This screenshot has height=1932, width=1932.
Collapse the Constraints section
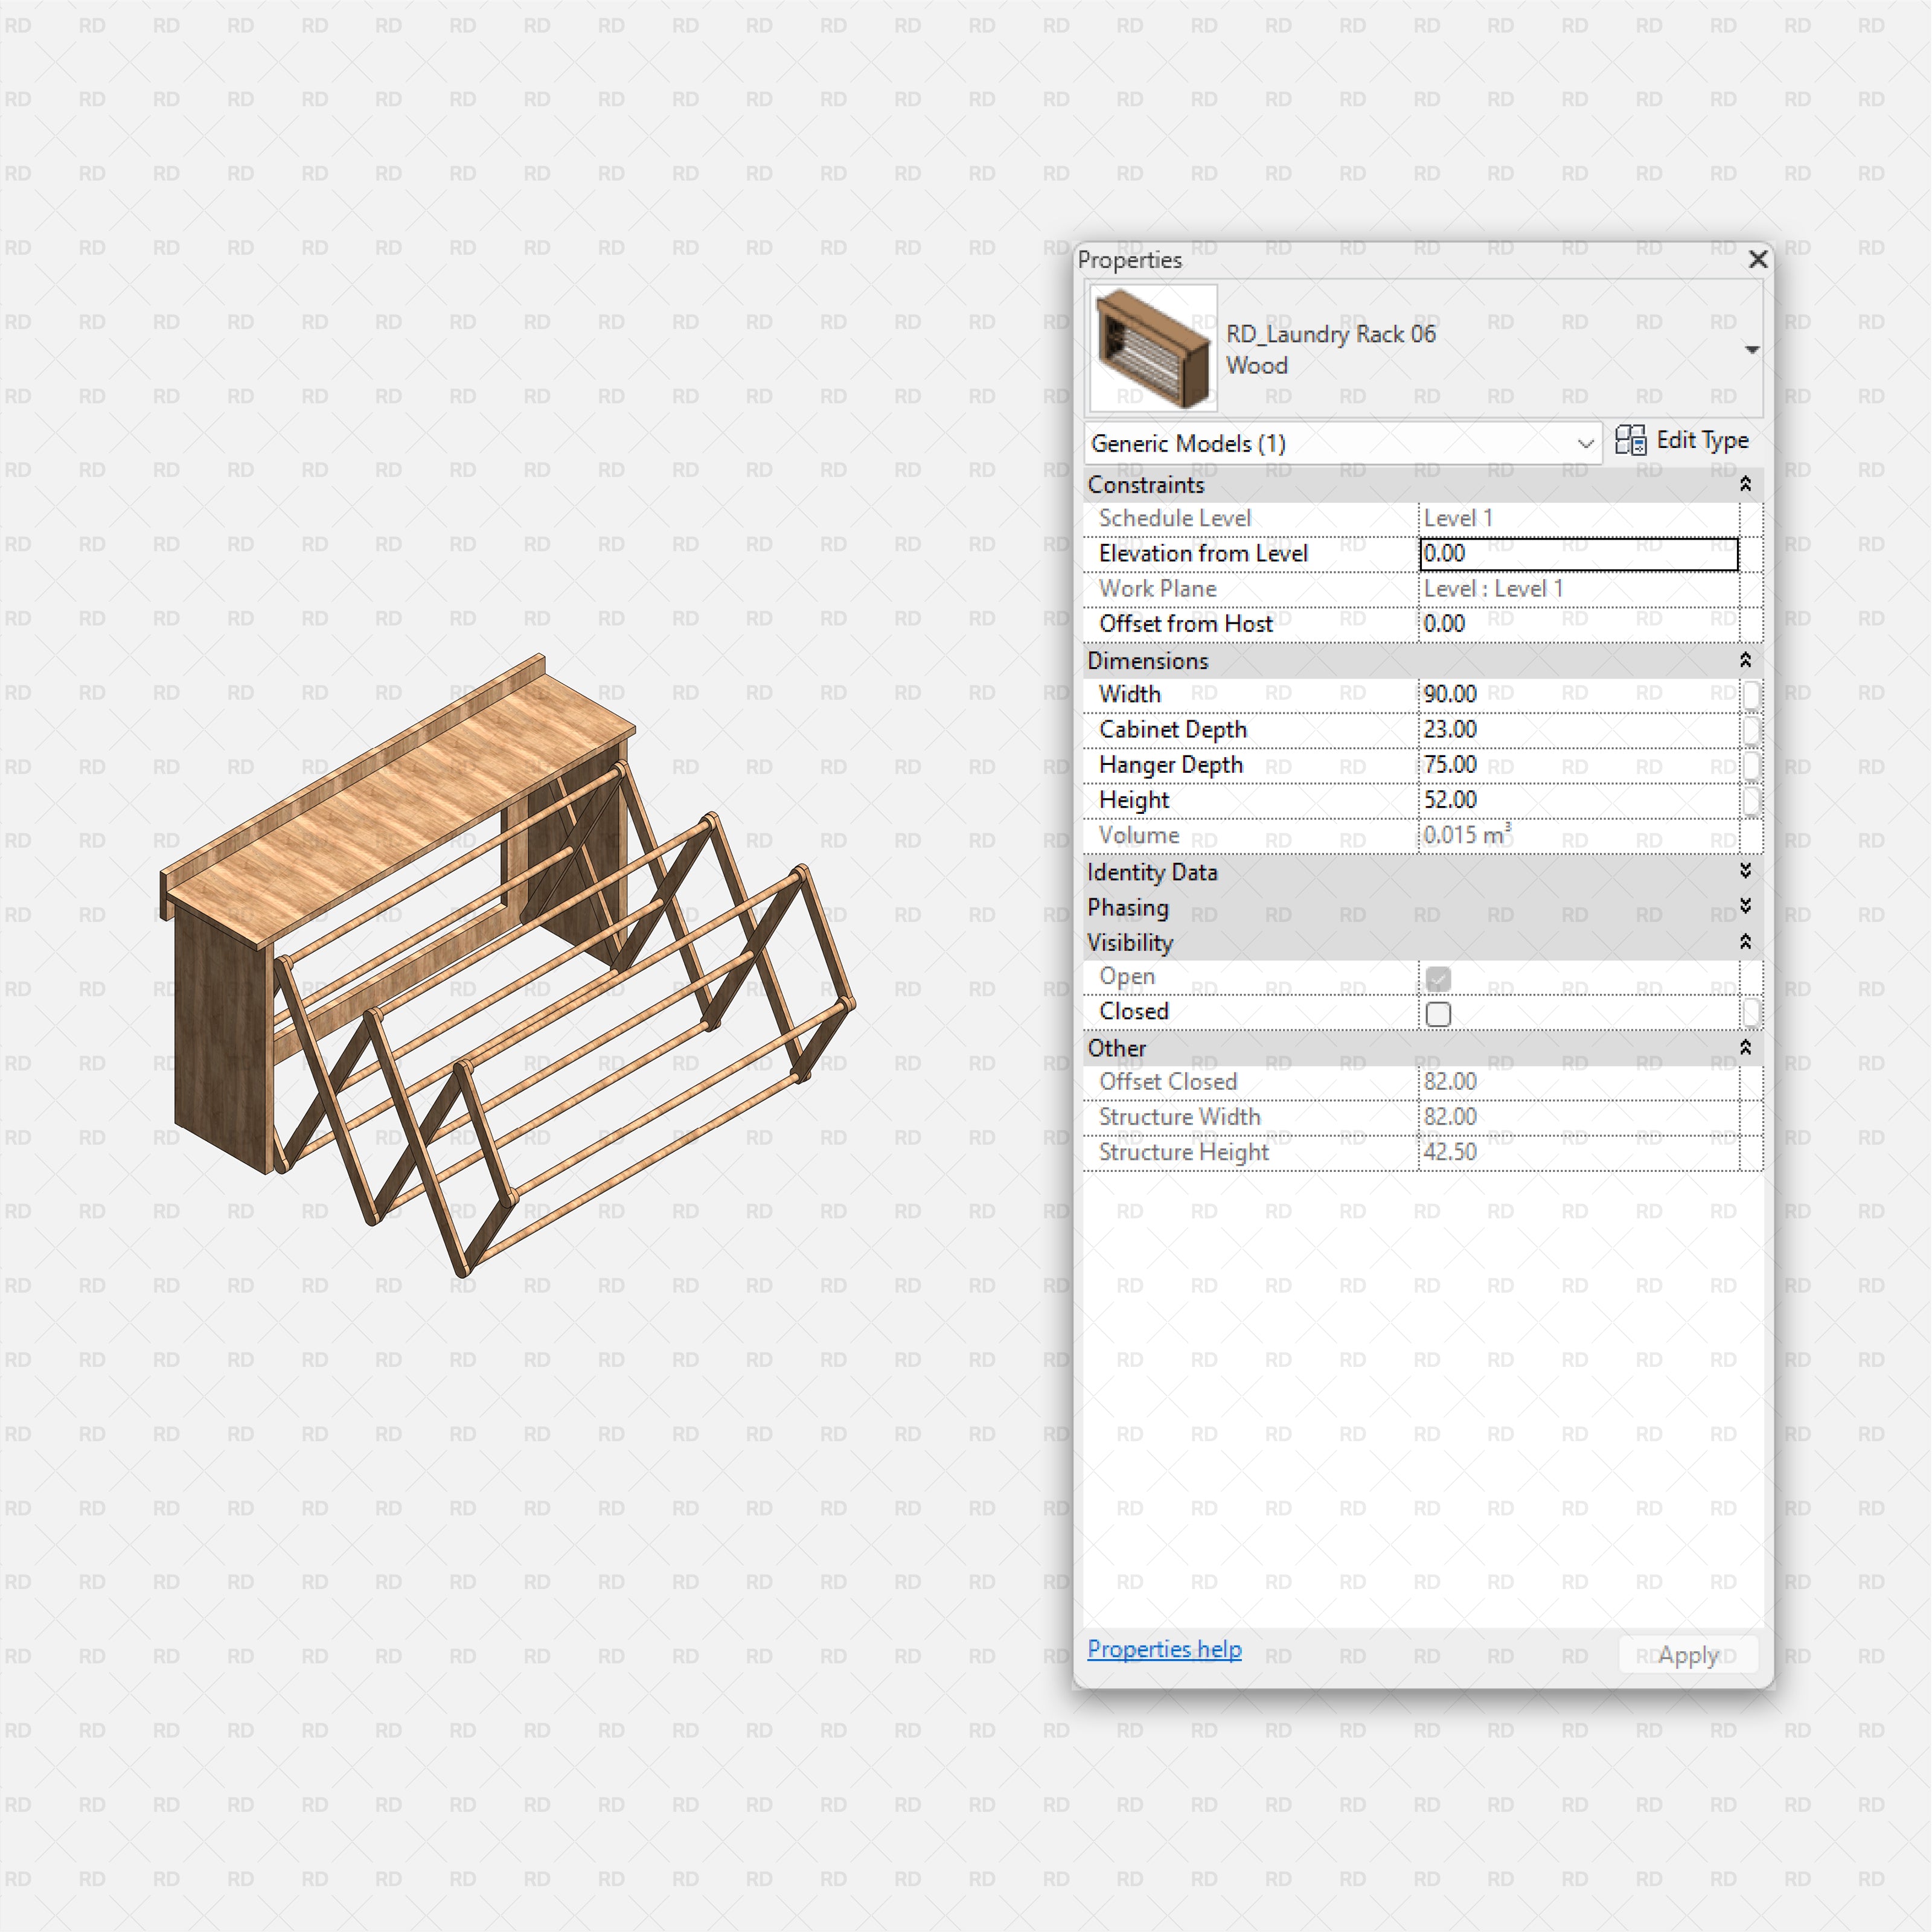[1745, 484]
